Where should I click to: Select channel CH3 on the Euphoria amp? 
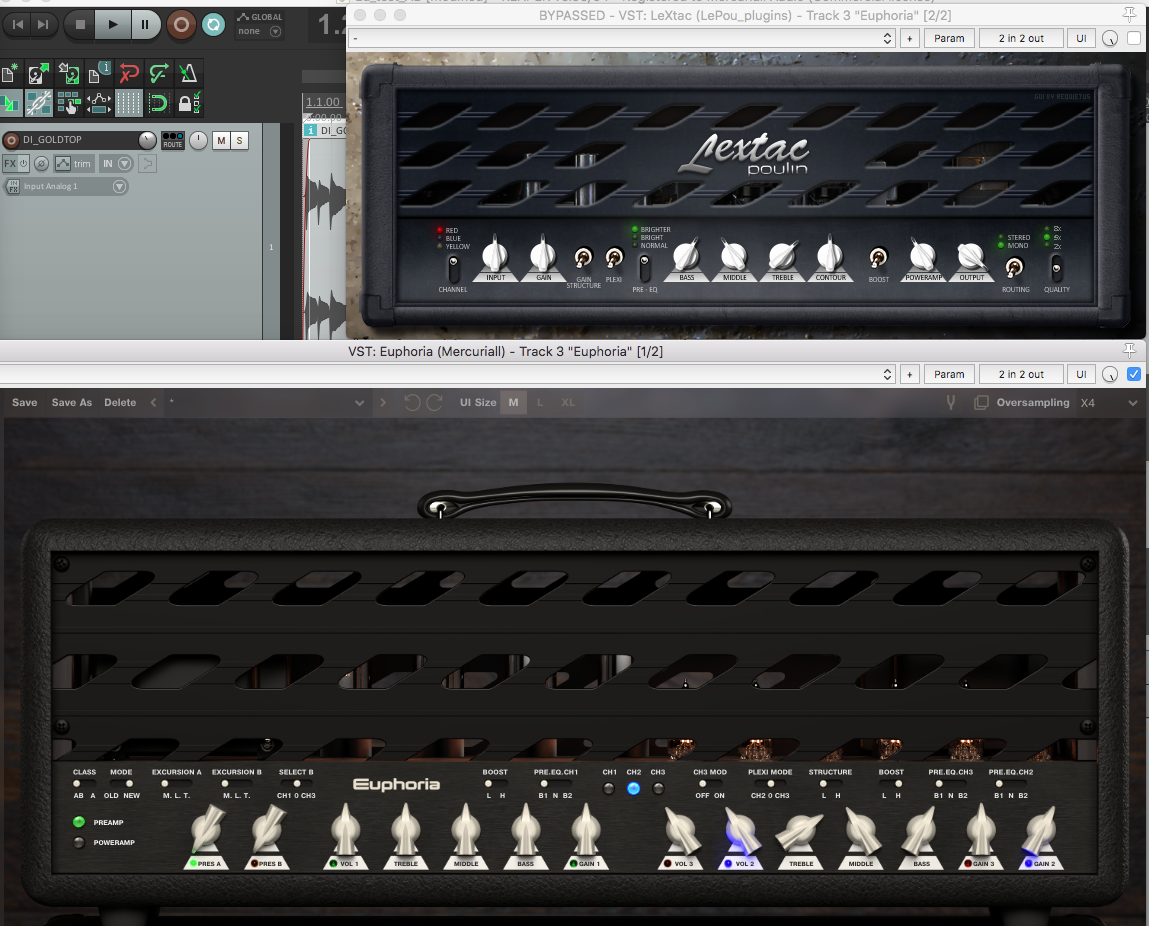pos(658,788)
